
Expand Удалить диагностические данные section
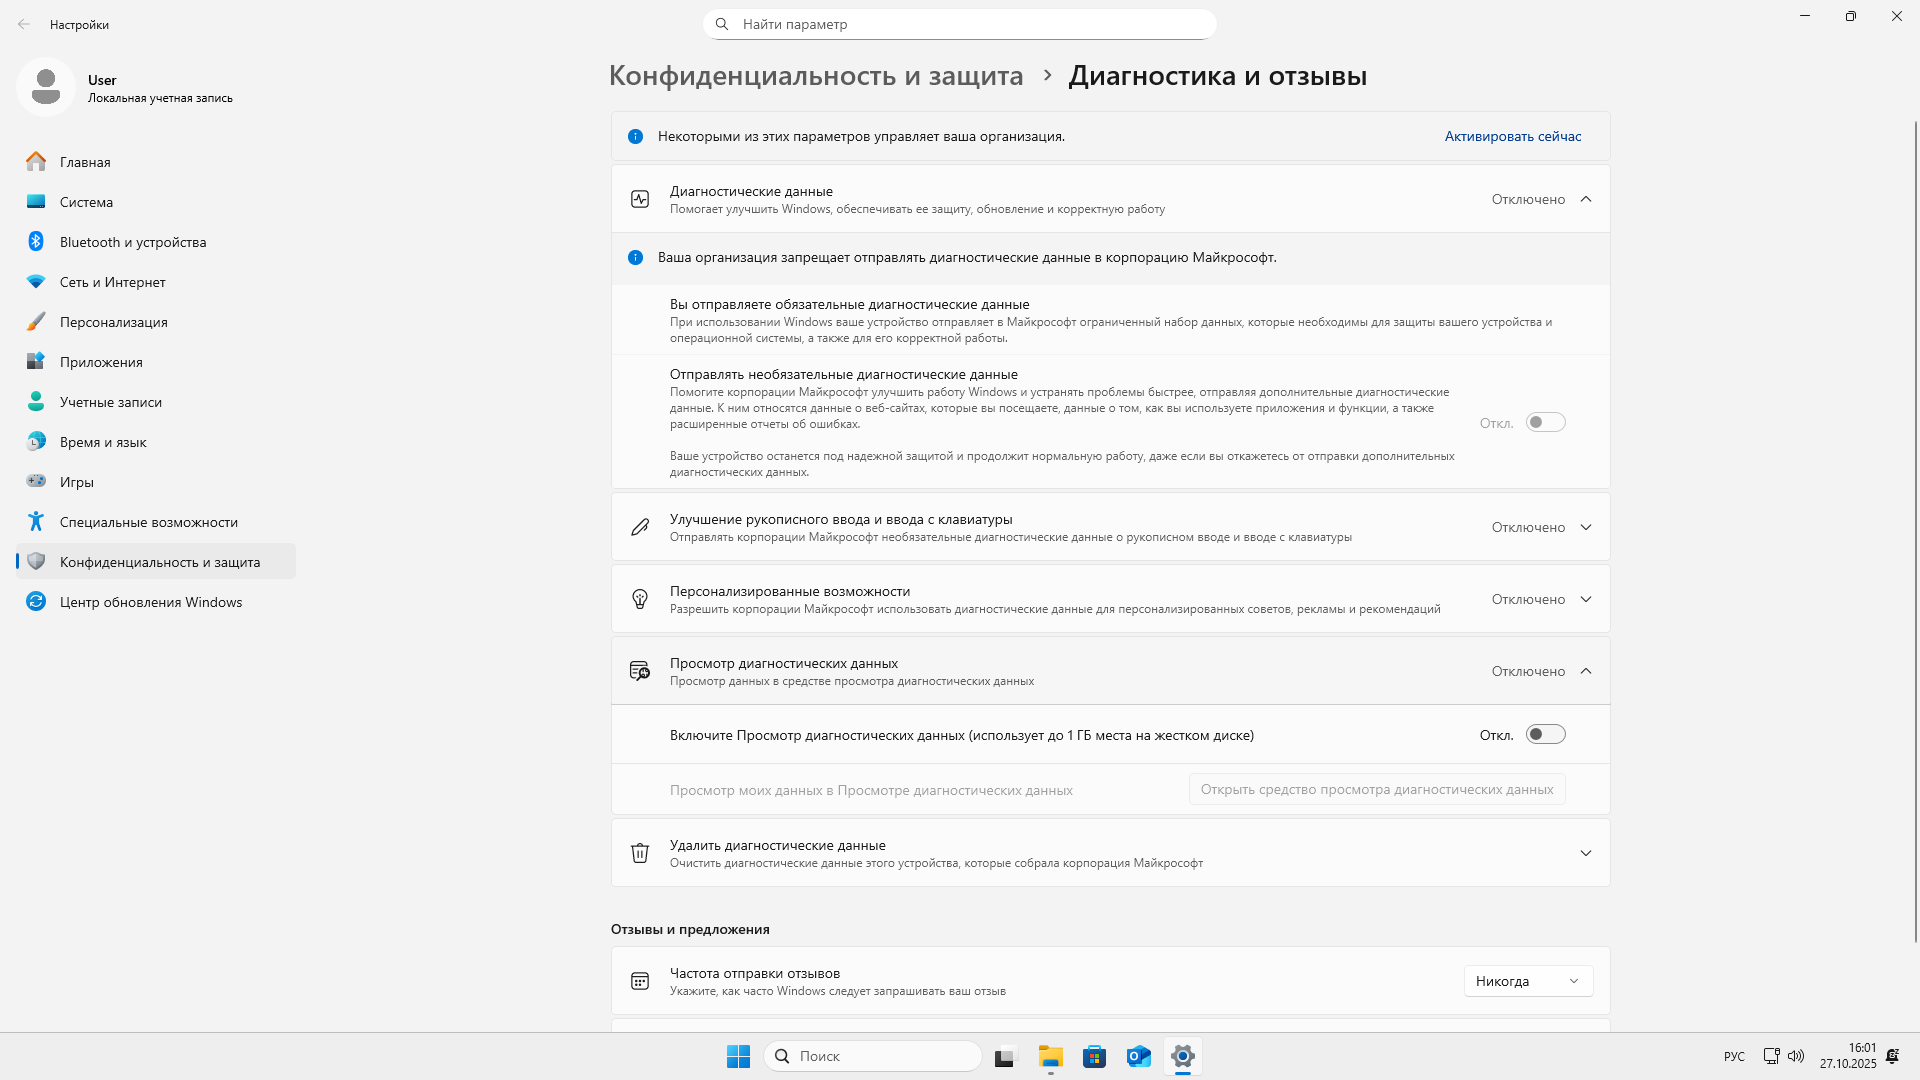[1587, 853]
